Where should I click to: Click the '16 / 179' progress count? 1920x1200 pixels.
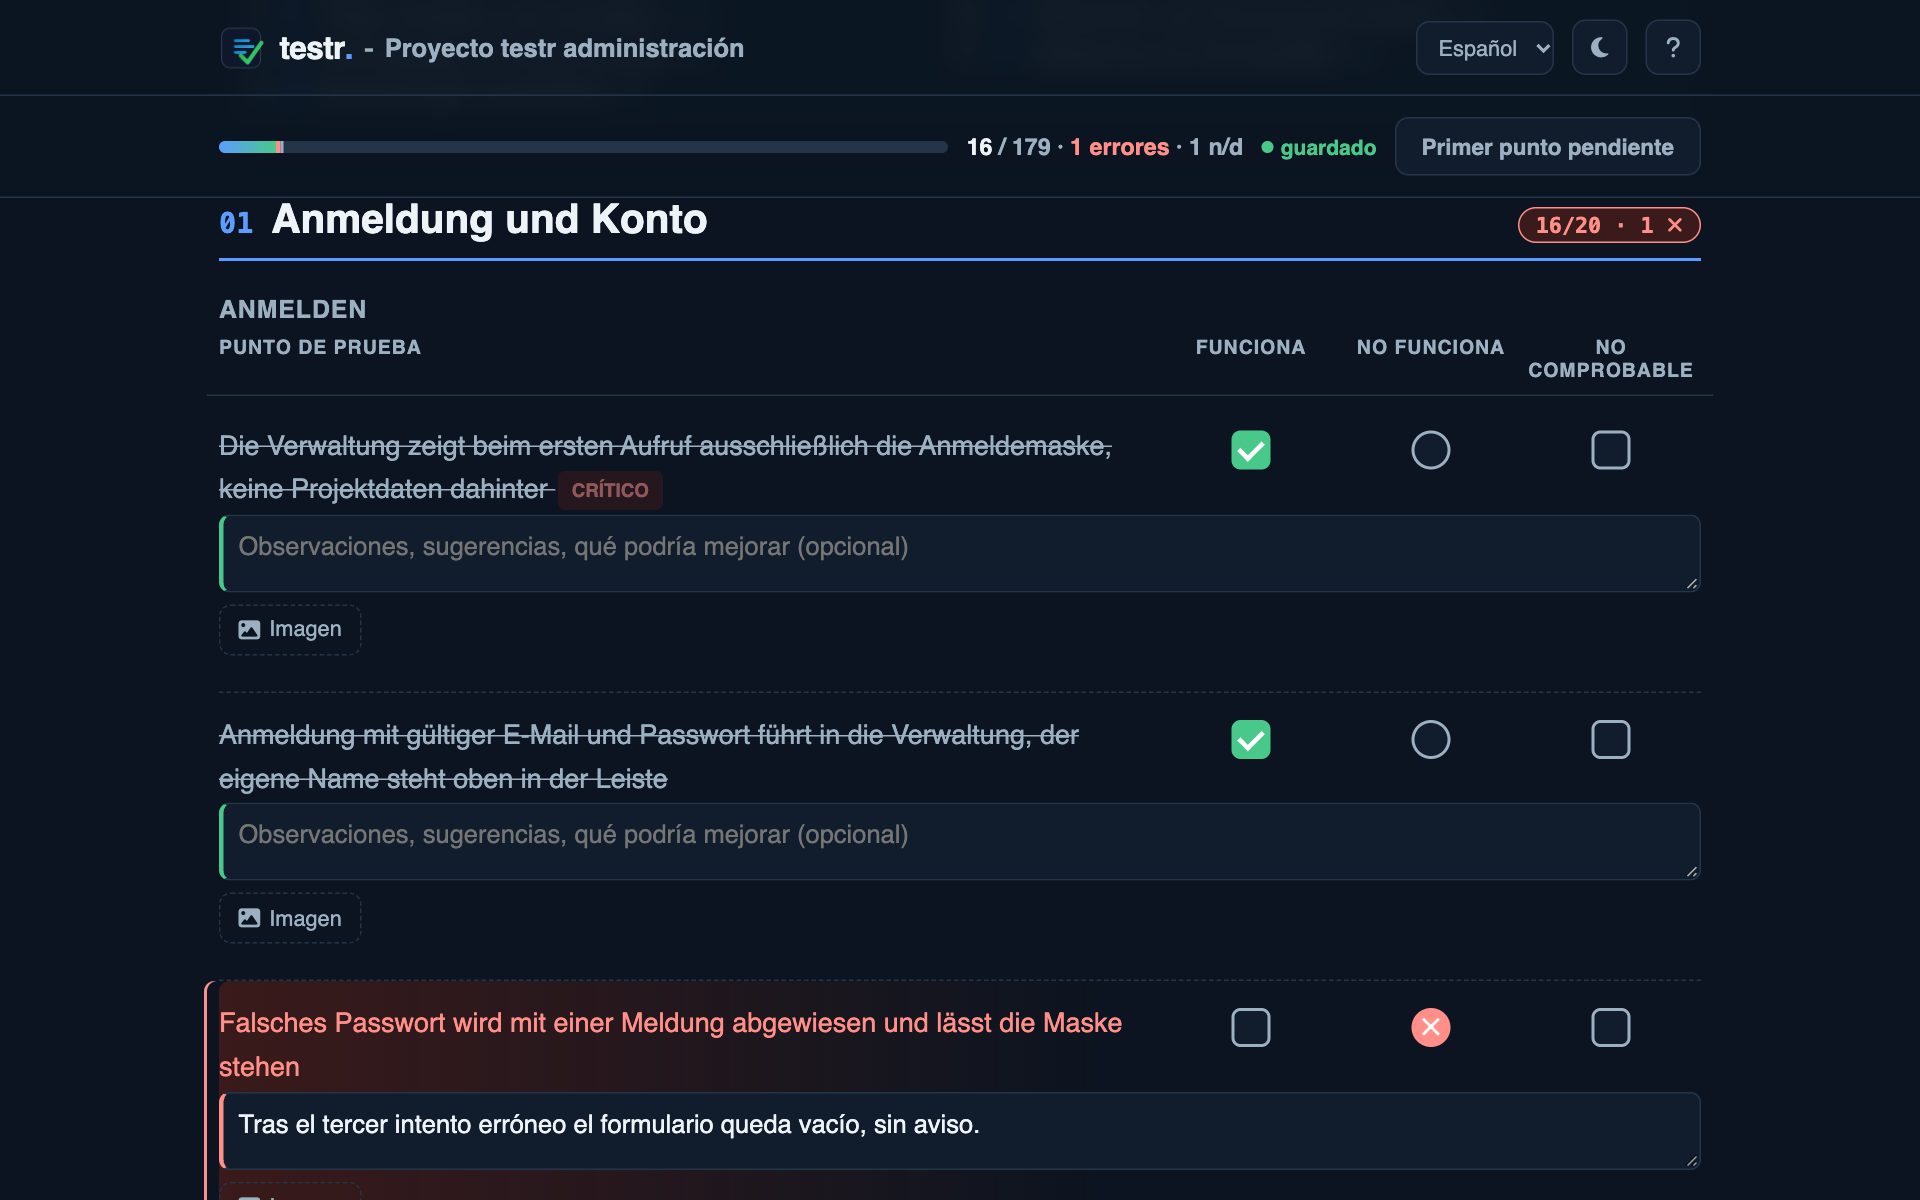click(x=1008, y=147)
